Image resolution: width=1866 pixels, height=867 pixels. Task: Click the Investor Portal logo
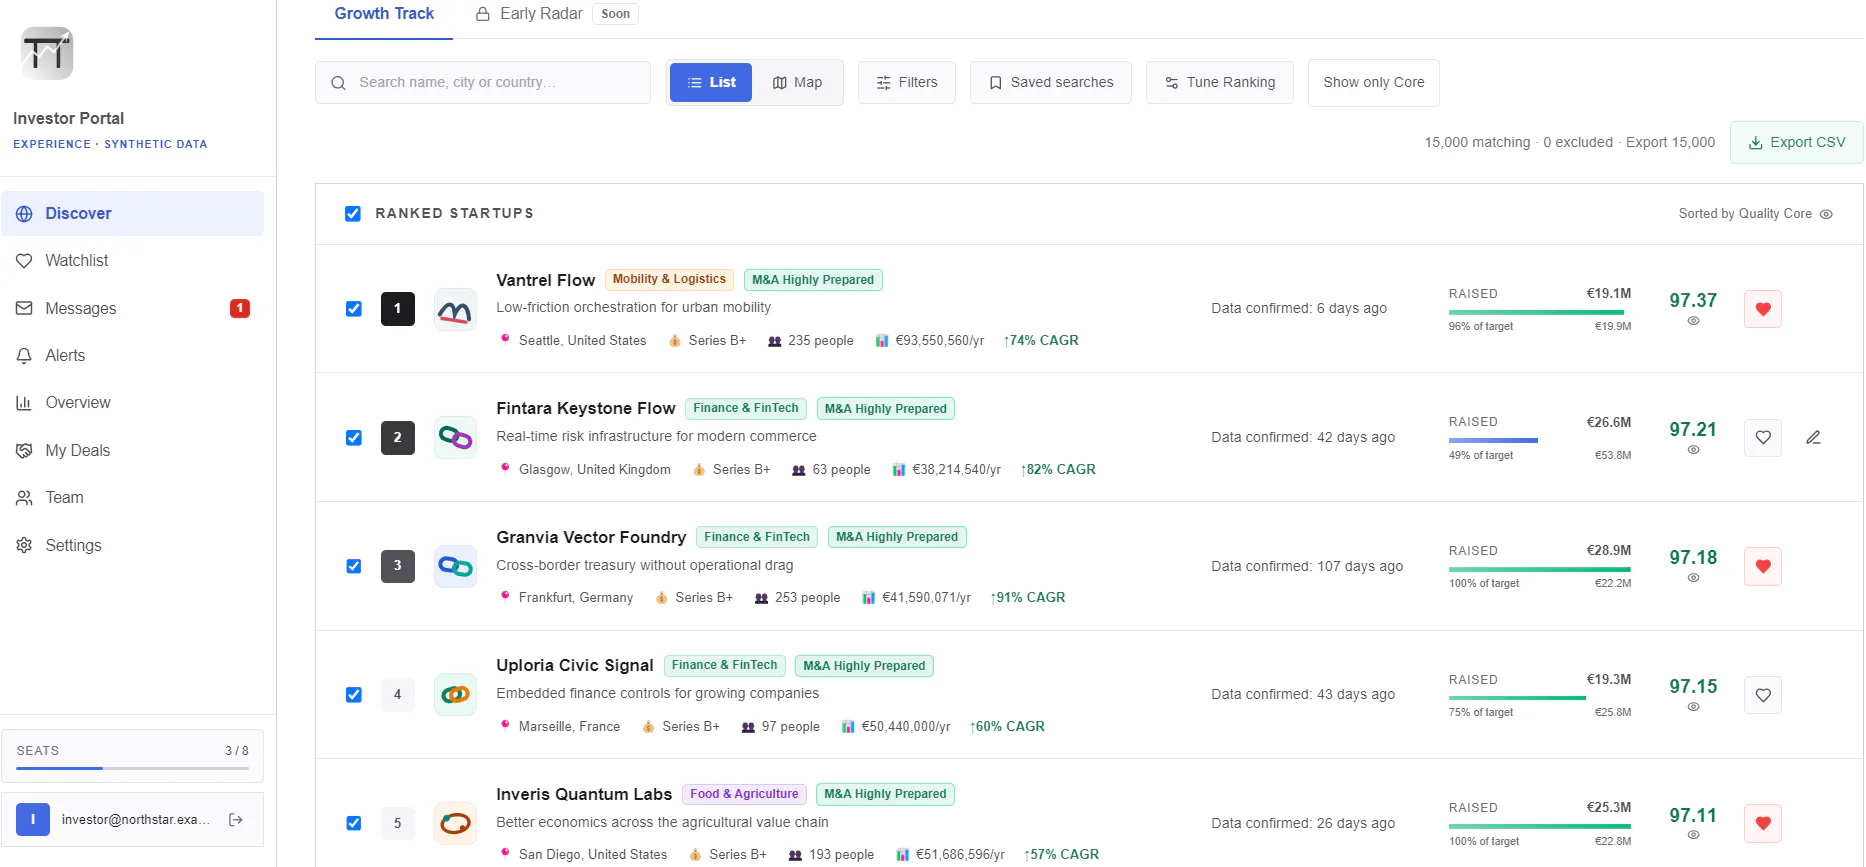(x=47, y=53)
